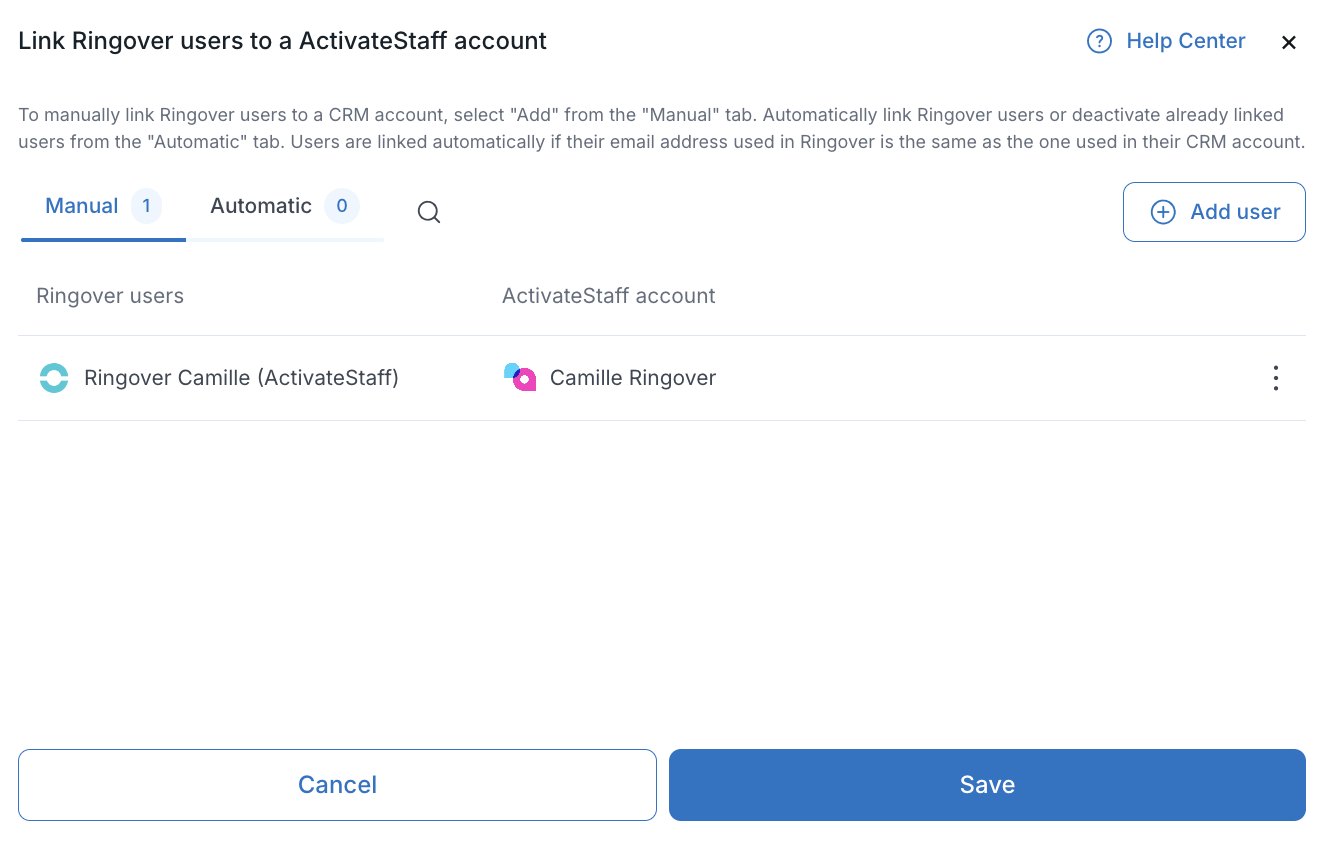The height and width of the screenshot is (842, 1328).
Task: Click the Ringover logo beside Ringover Camille
Action: pyautogui.click(x=54, y=378)
